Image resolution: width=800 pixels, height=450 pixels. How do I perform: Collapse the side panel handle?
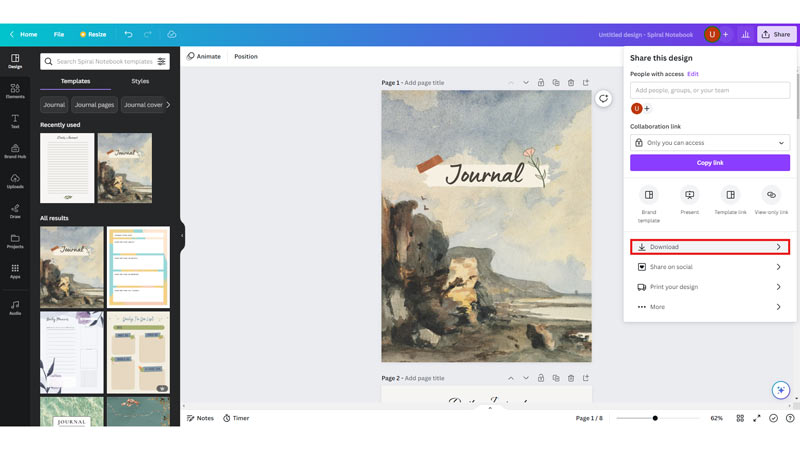pos(182,236)
